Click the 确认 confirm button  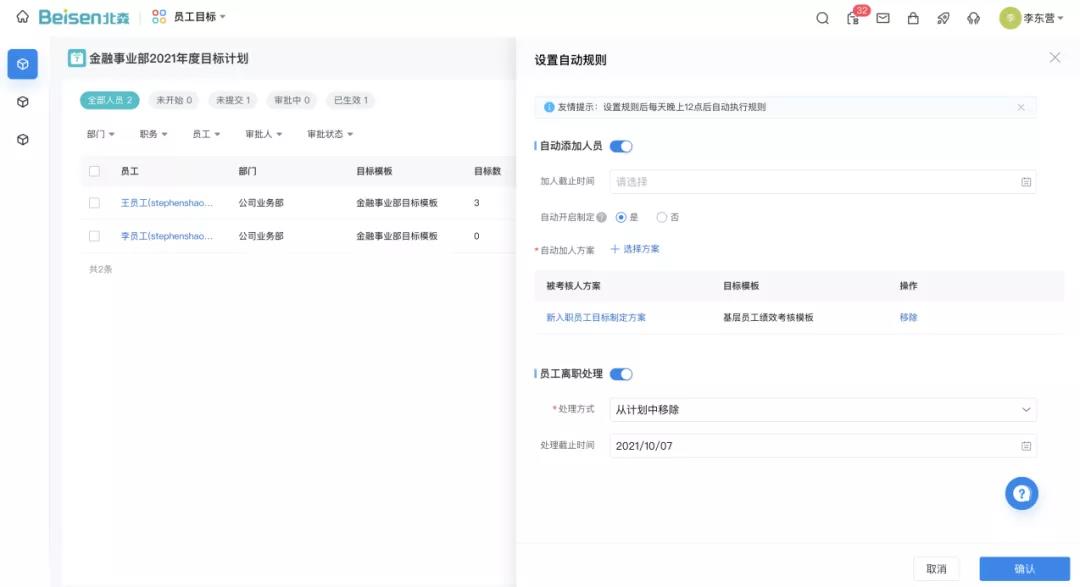1024,567
